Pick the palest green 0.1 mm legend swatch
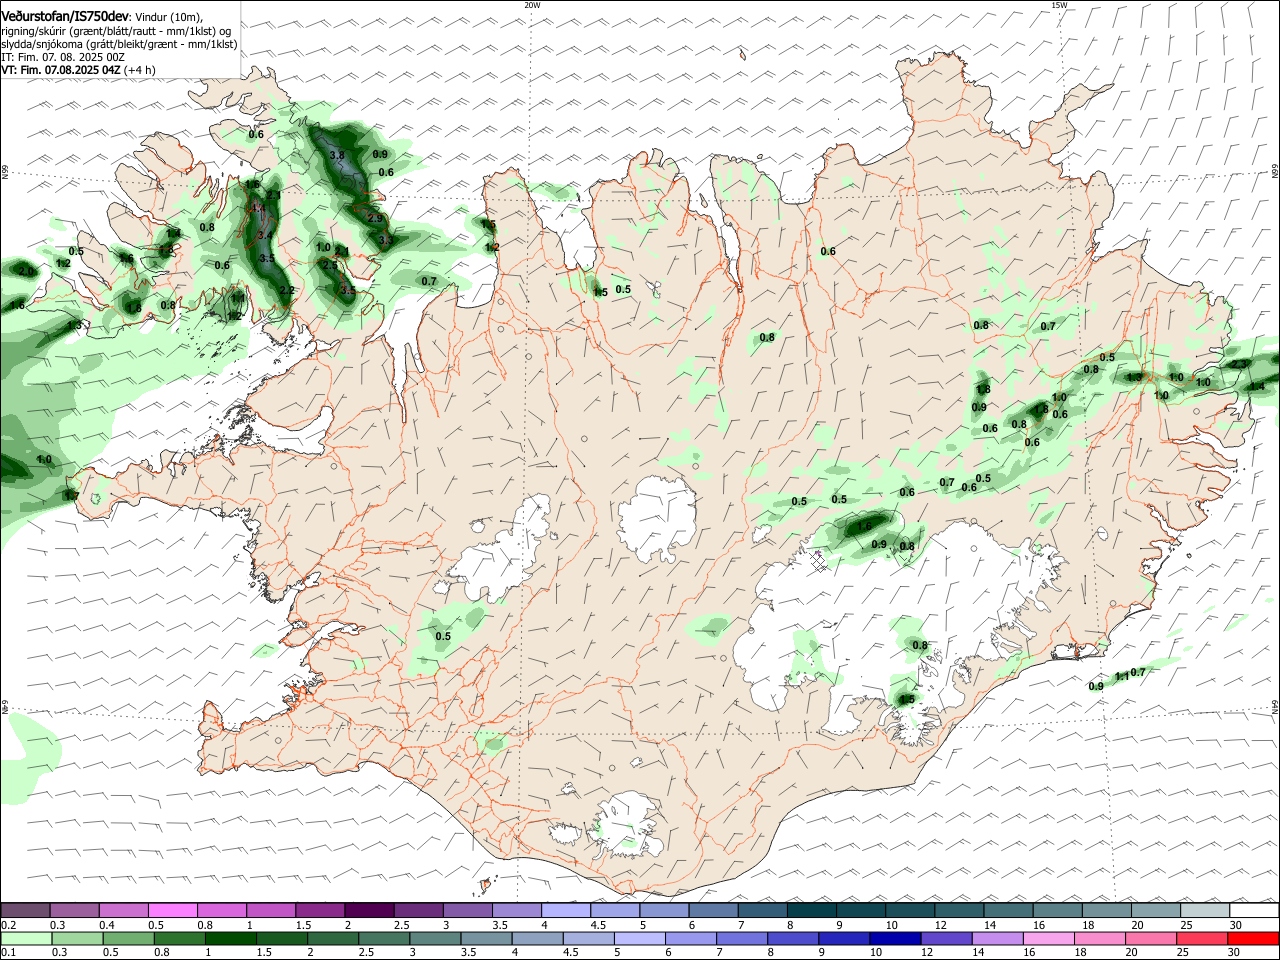 tap(25, 938)
